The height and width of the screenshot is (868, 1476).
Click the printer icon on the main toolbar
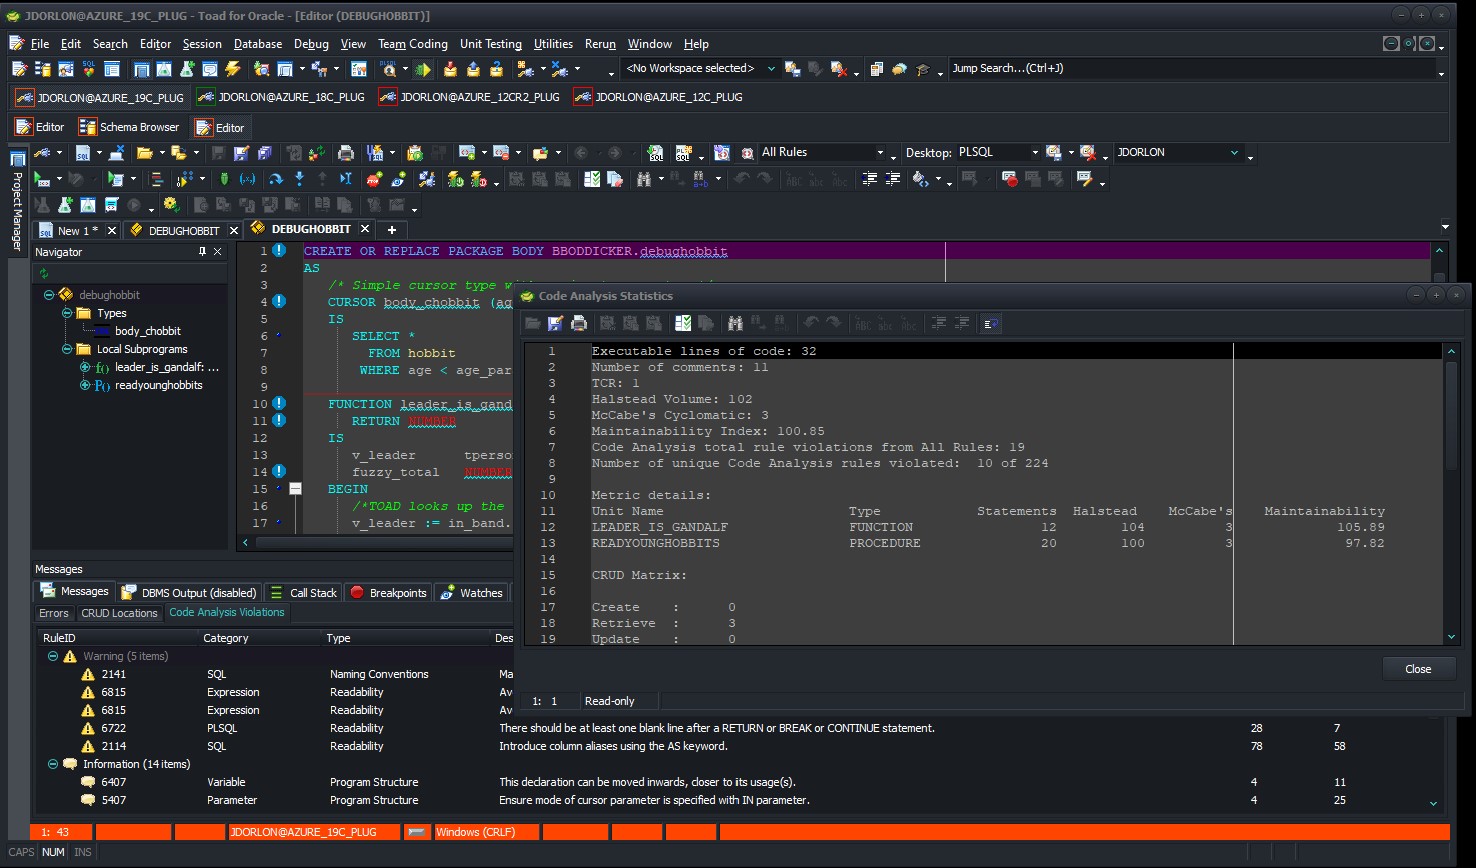345,152
